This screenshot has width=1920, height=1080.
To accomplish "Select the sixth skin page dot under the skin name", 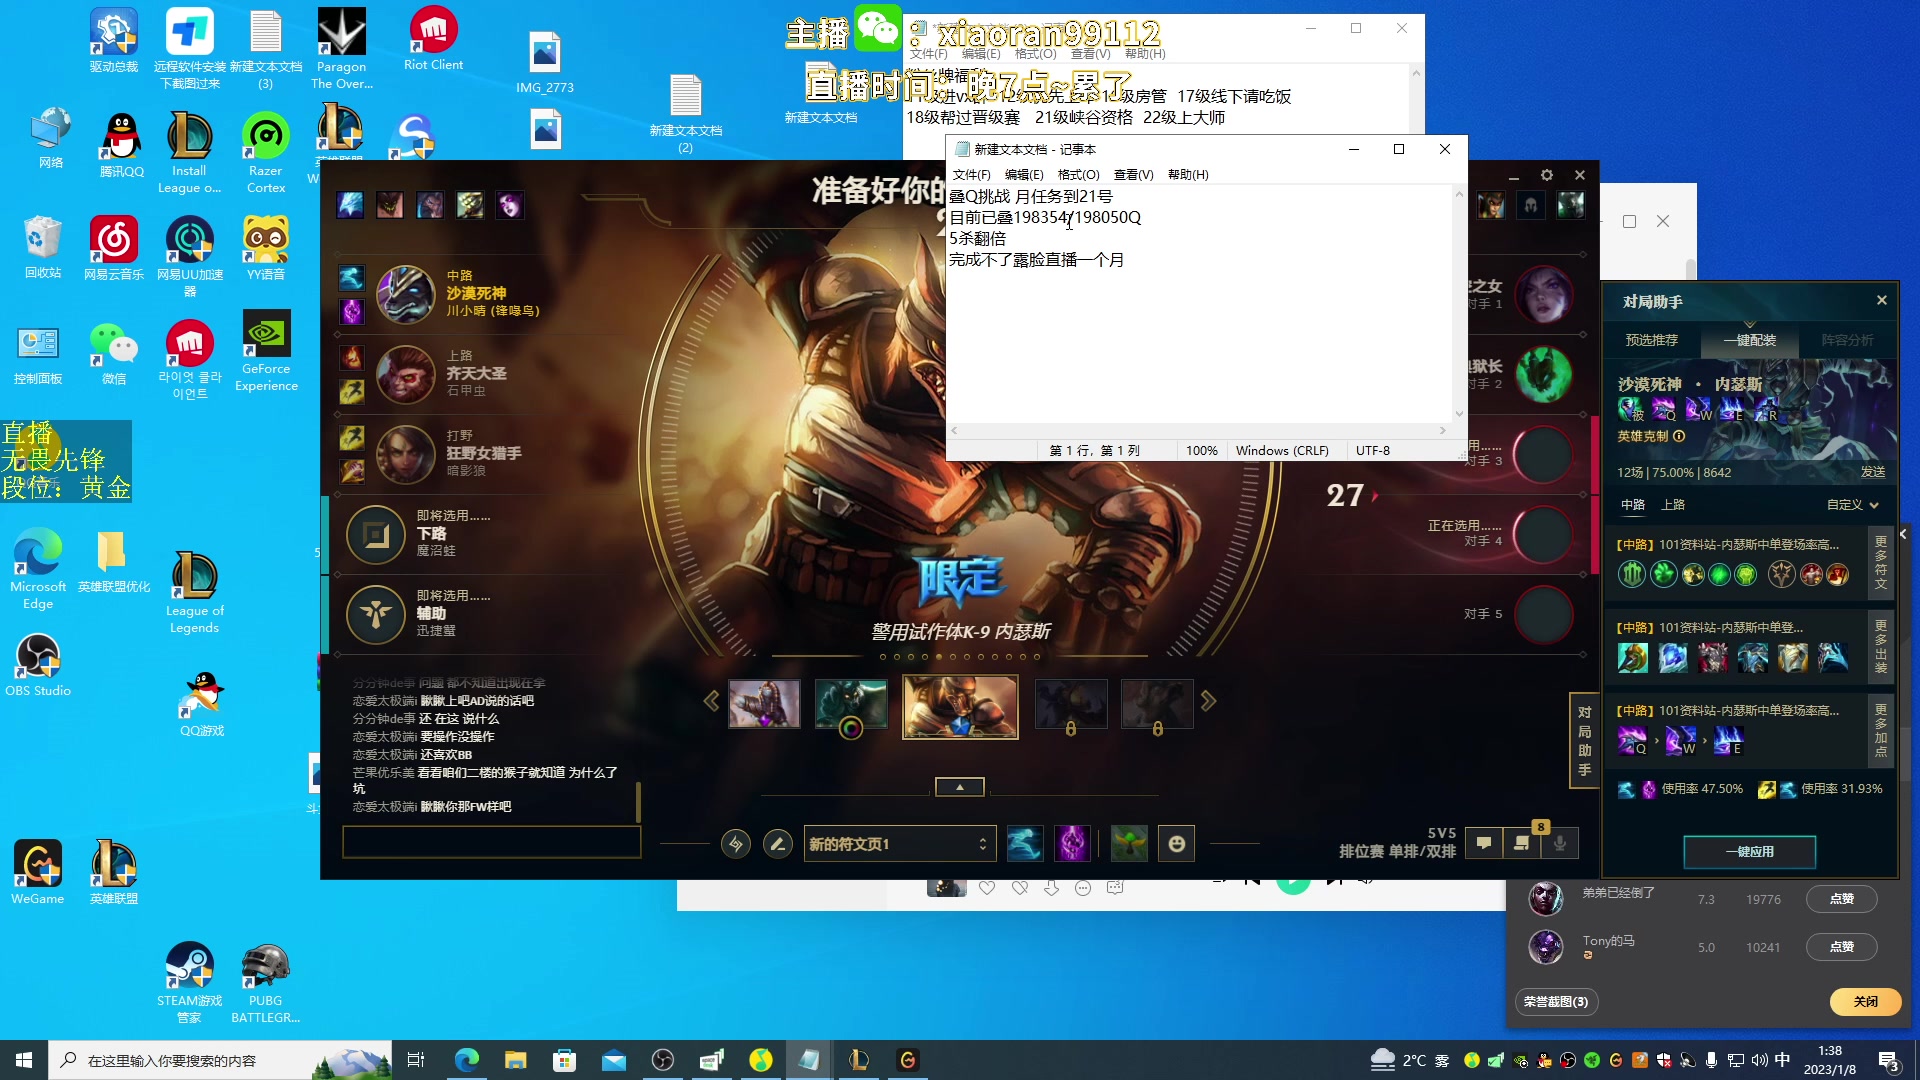I will coord(953,657).
